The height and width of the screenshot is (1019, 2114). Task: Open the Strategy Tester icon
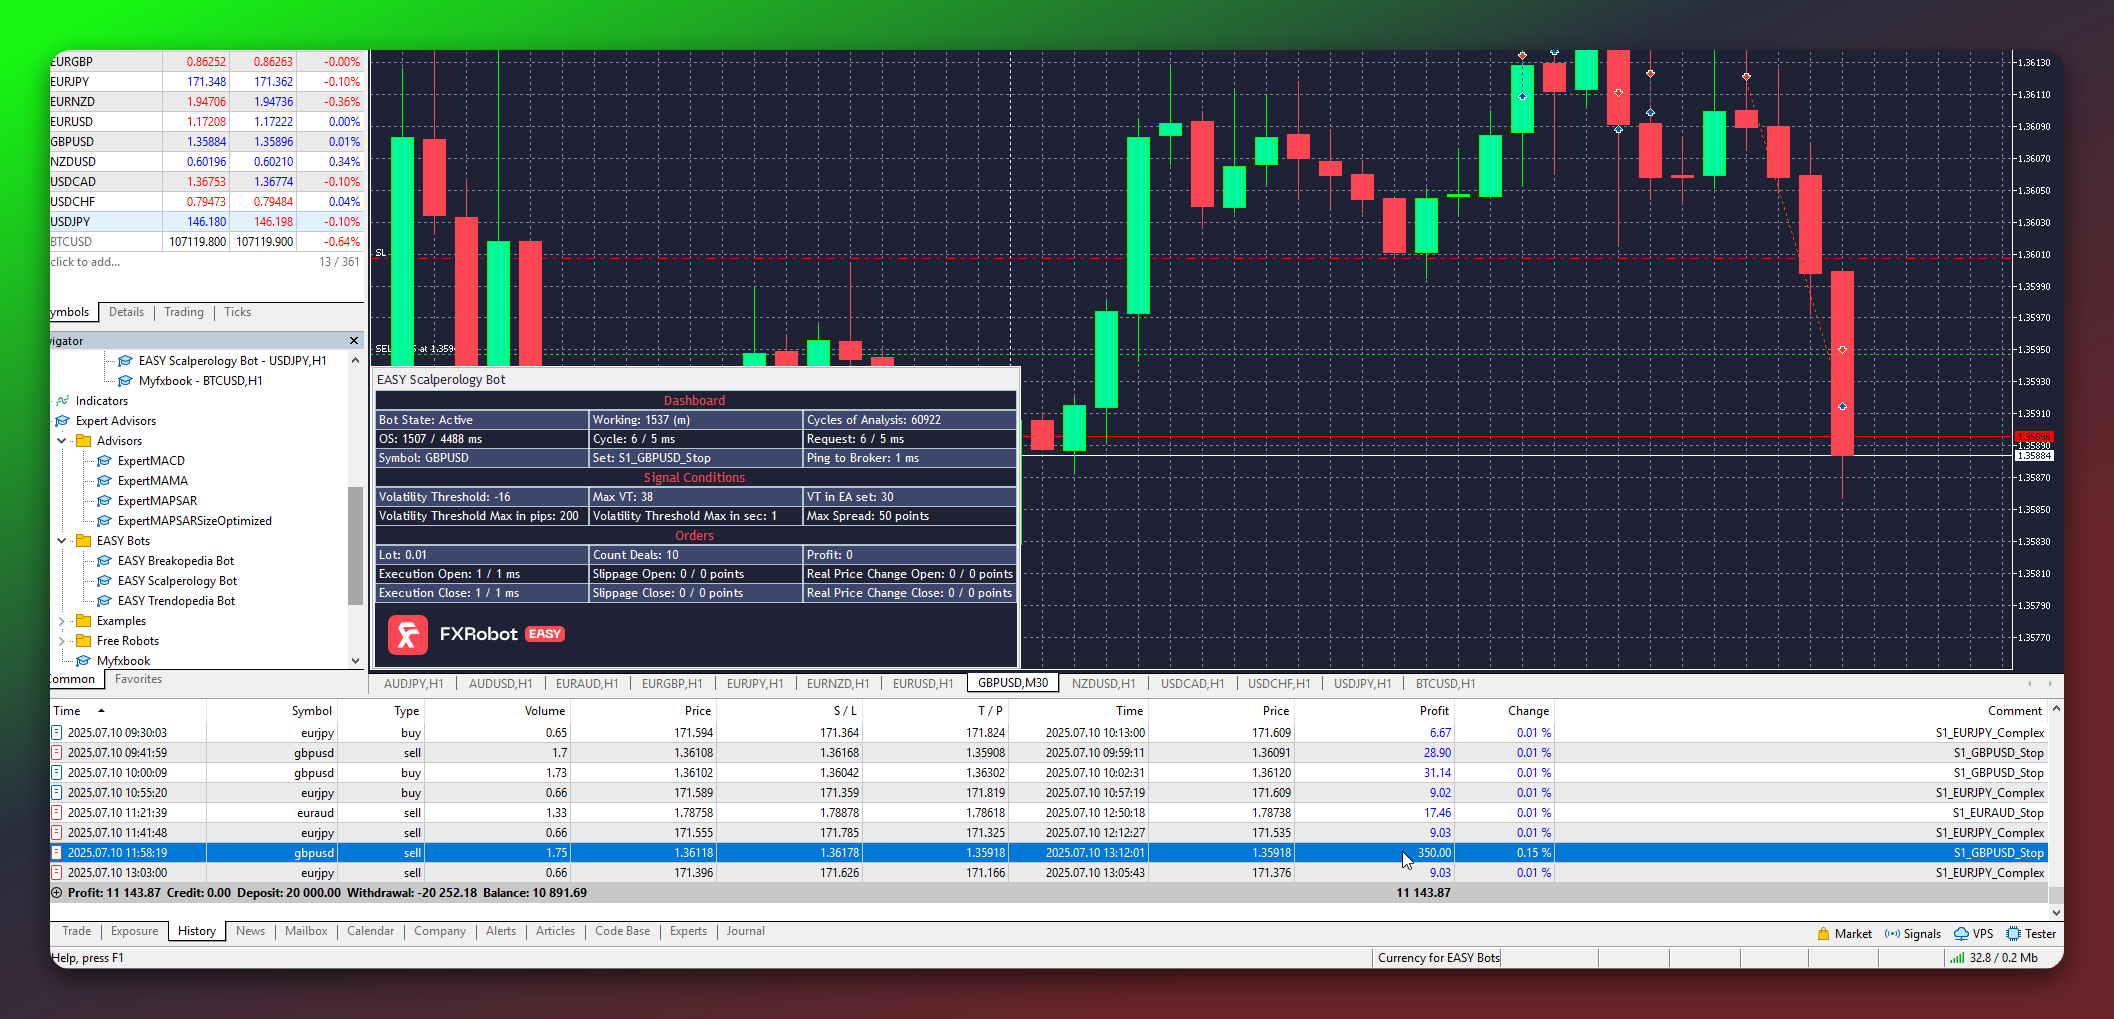[2013, 934]
